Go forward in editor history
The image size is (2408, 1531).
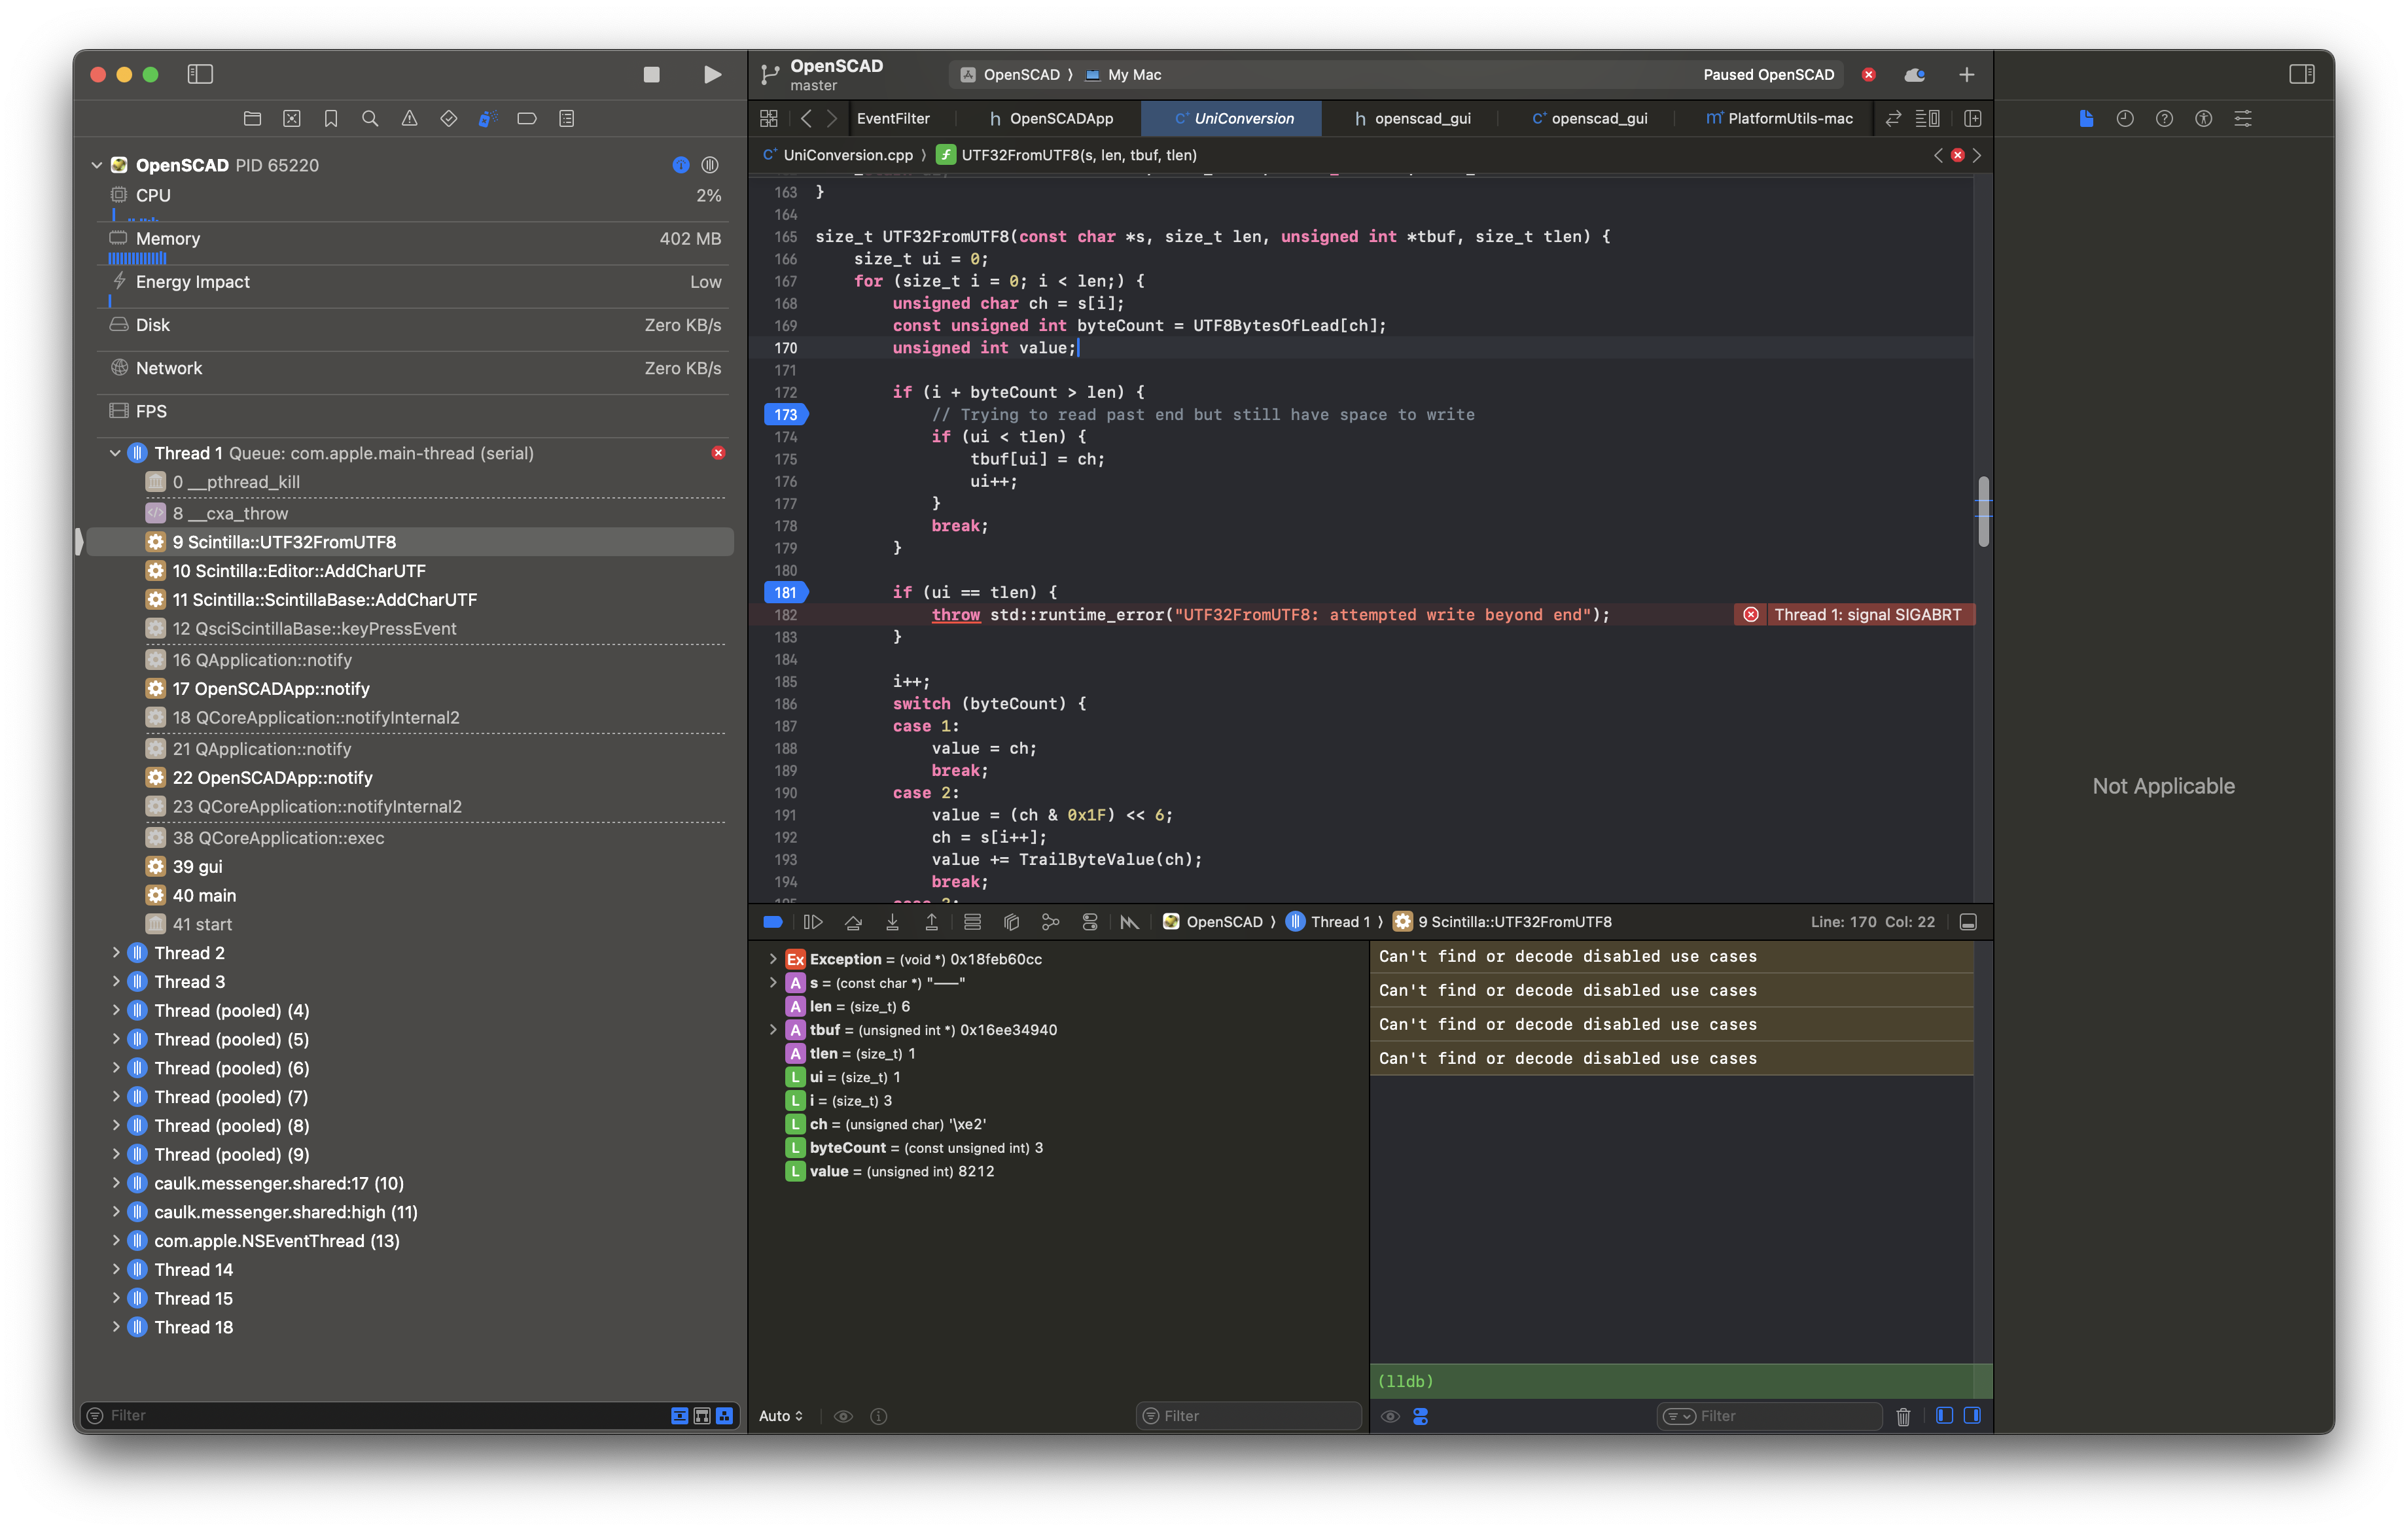pyautogui.click(x=831, y=118)
